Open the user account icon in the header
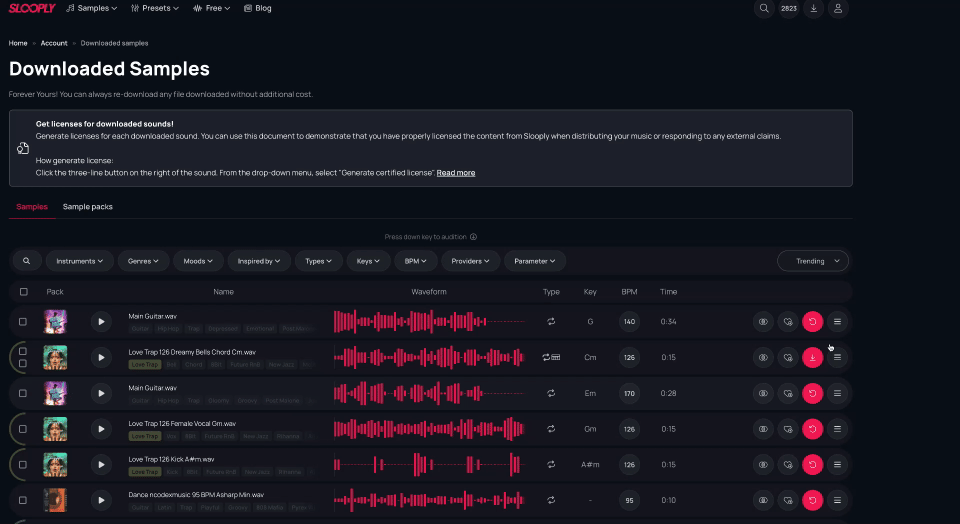The image size is (960, 524). click(838, 9)
